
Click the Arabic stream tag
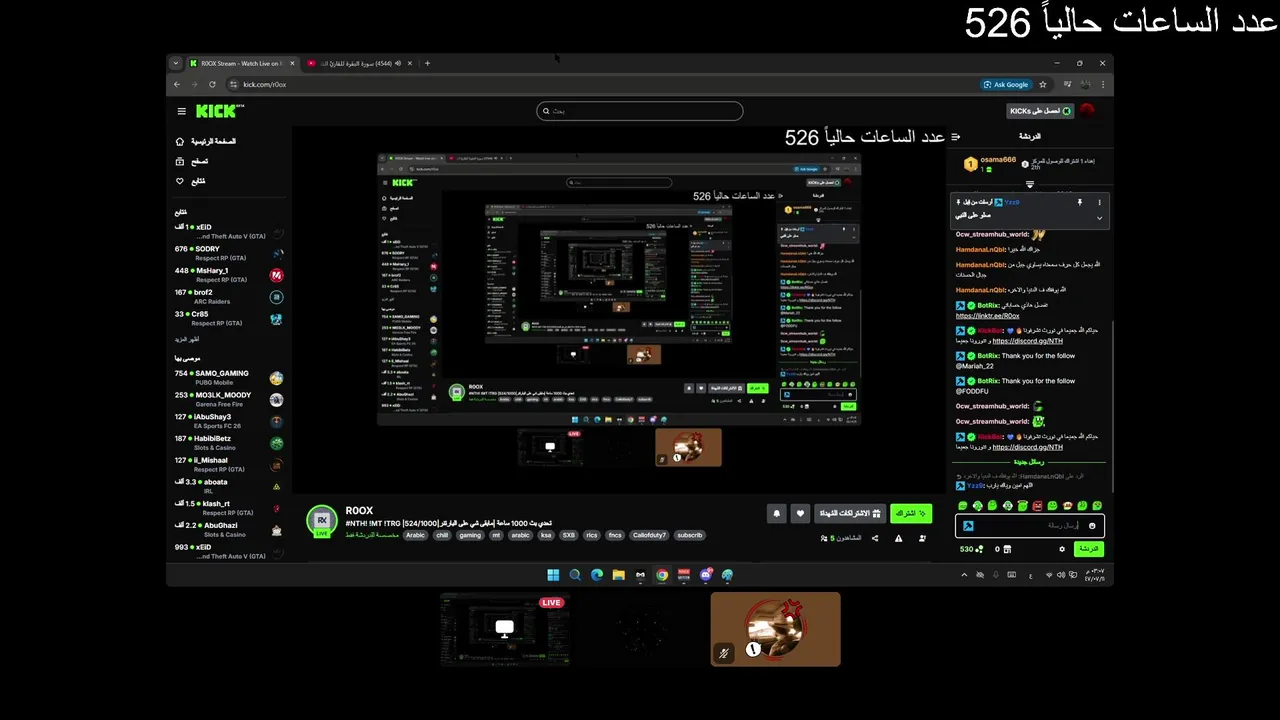[415, 535]
